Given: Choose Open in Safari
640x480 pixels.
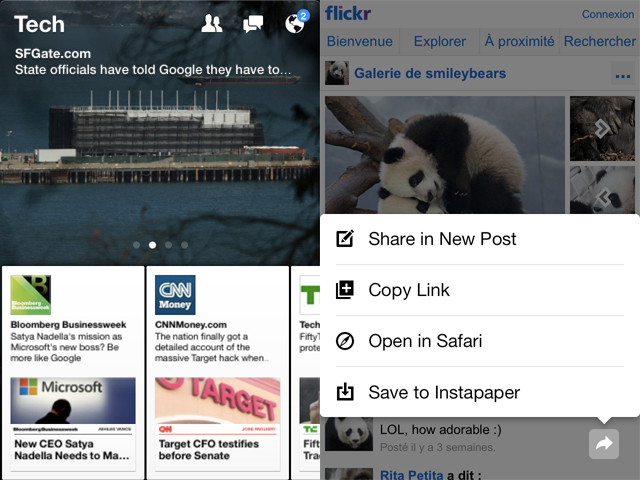Looking at the screenshot, I should coord(480,341).
